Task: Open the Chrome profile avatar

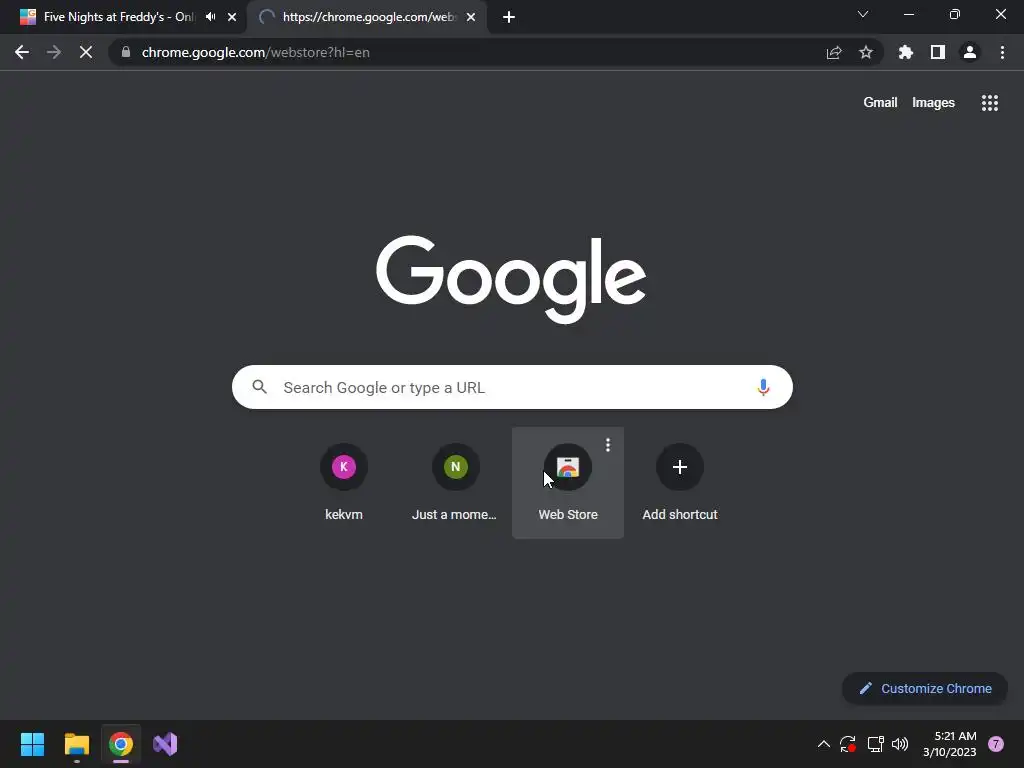Action: point(970,52)
